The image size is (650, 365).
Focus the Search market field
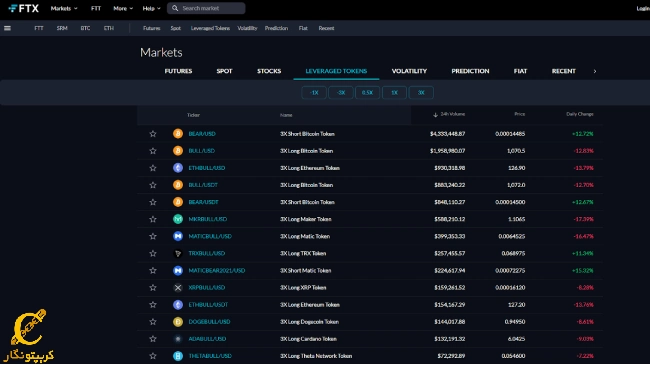tap(206, 8)
